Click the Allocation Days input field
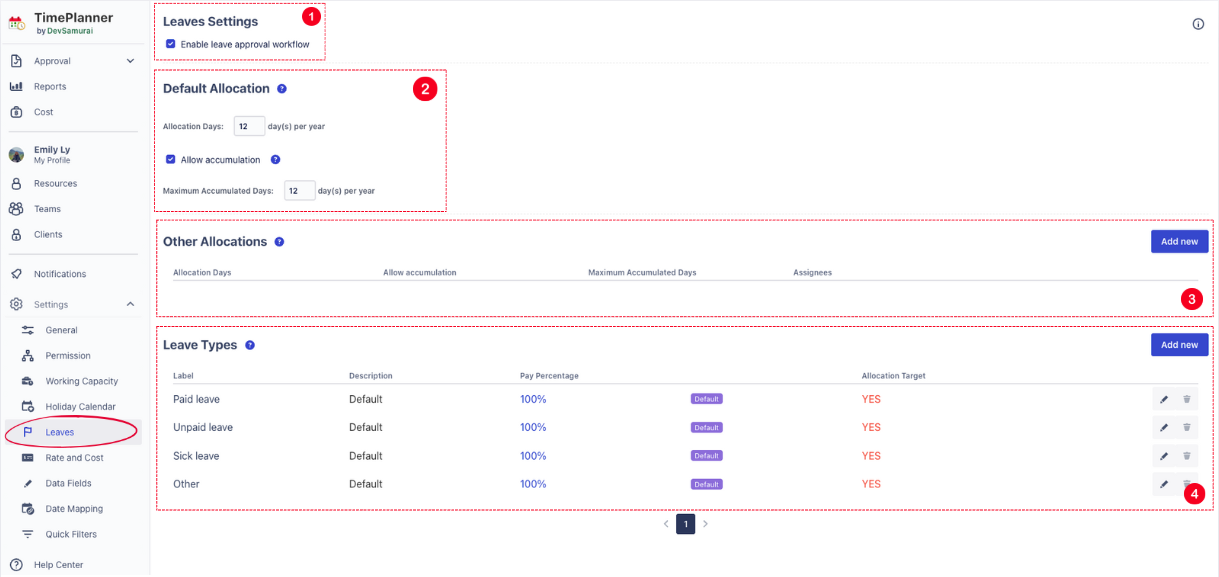The image size is (1219, 577). 248,126
